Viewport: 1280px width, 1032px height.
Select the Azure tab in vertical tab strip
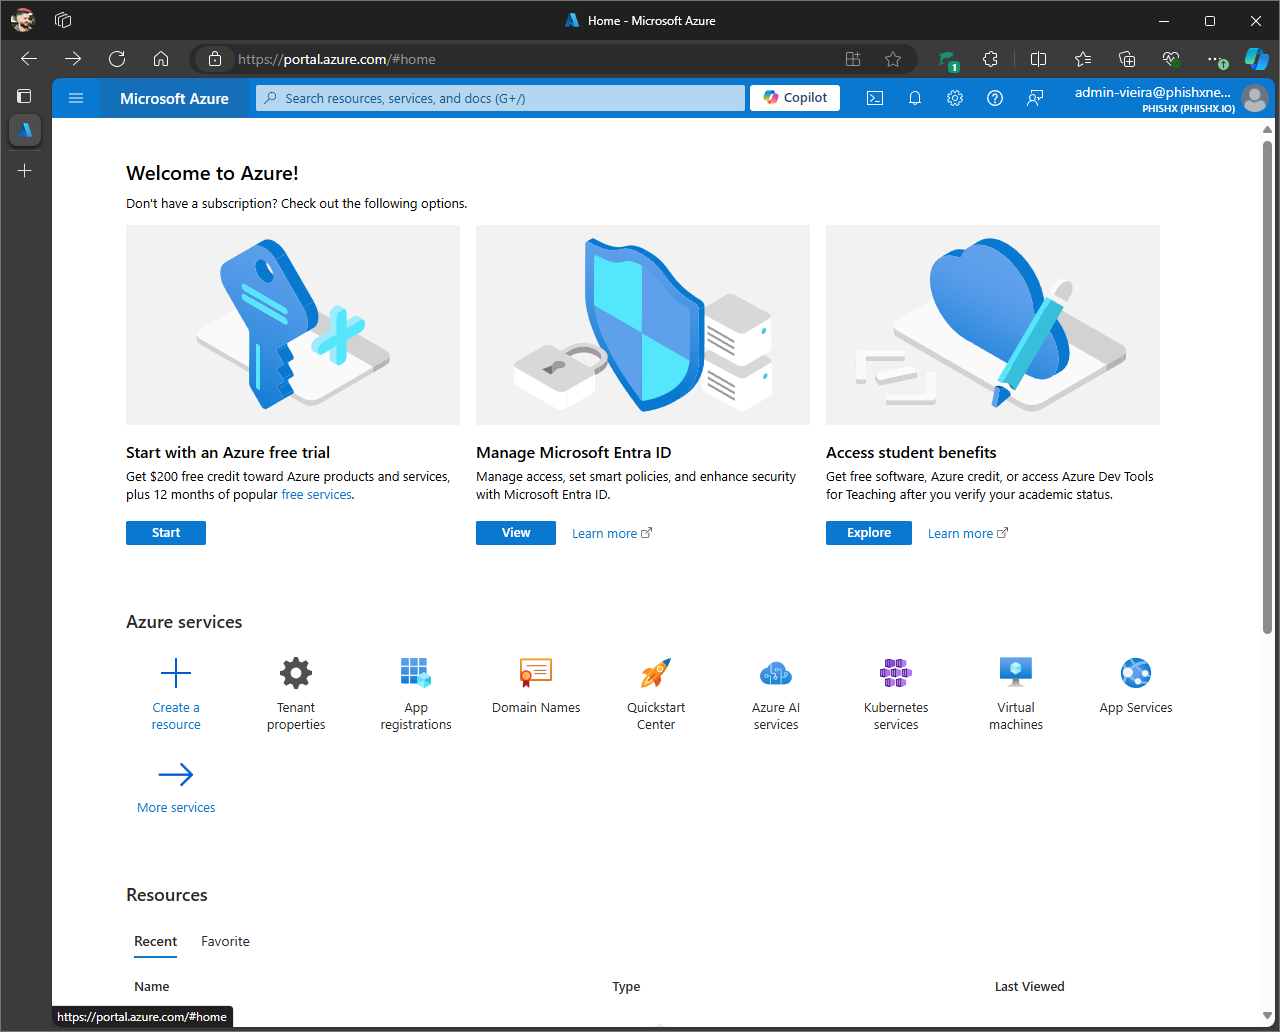click(25, 130)
